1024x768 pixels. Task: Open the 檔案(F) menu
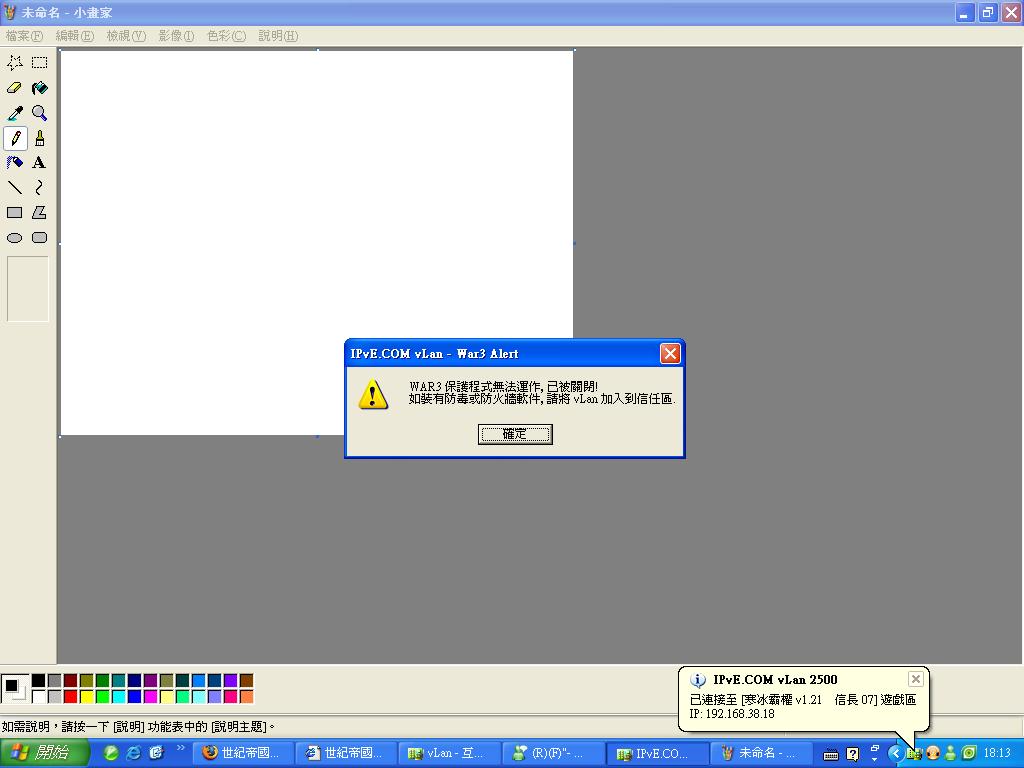(x=24, y=36)
